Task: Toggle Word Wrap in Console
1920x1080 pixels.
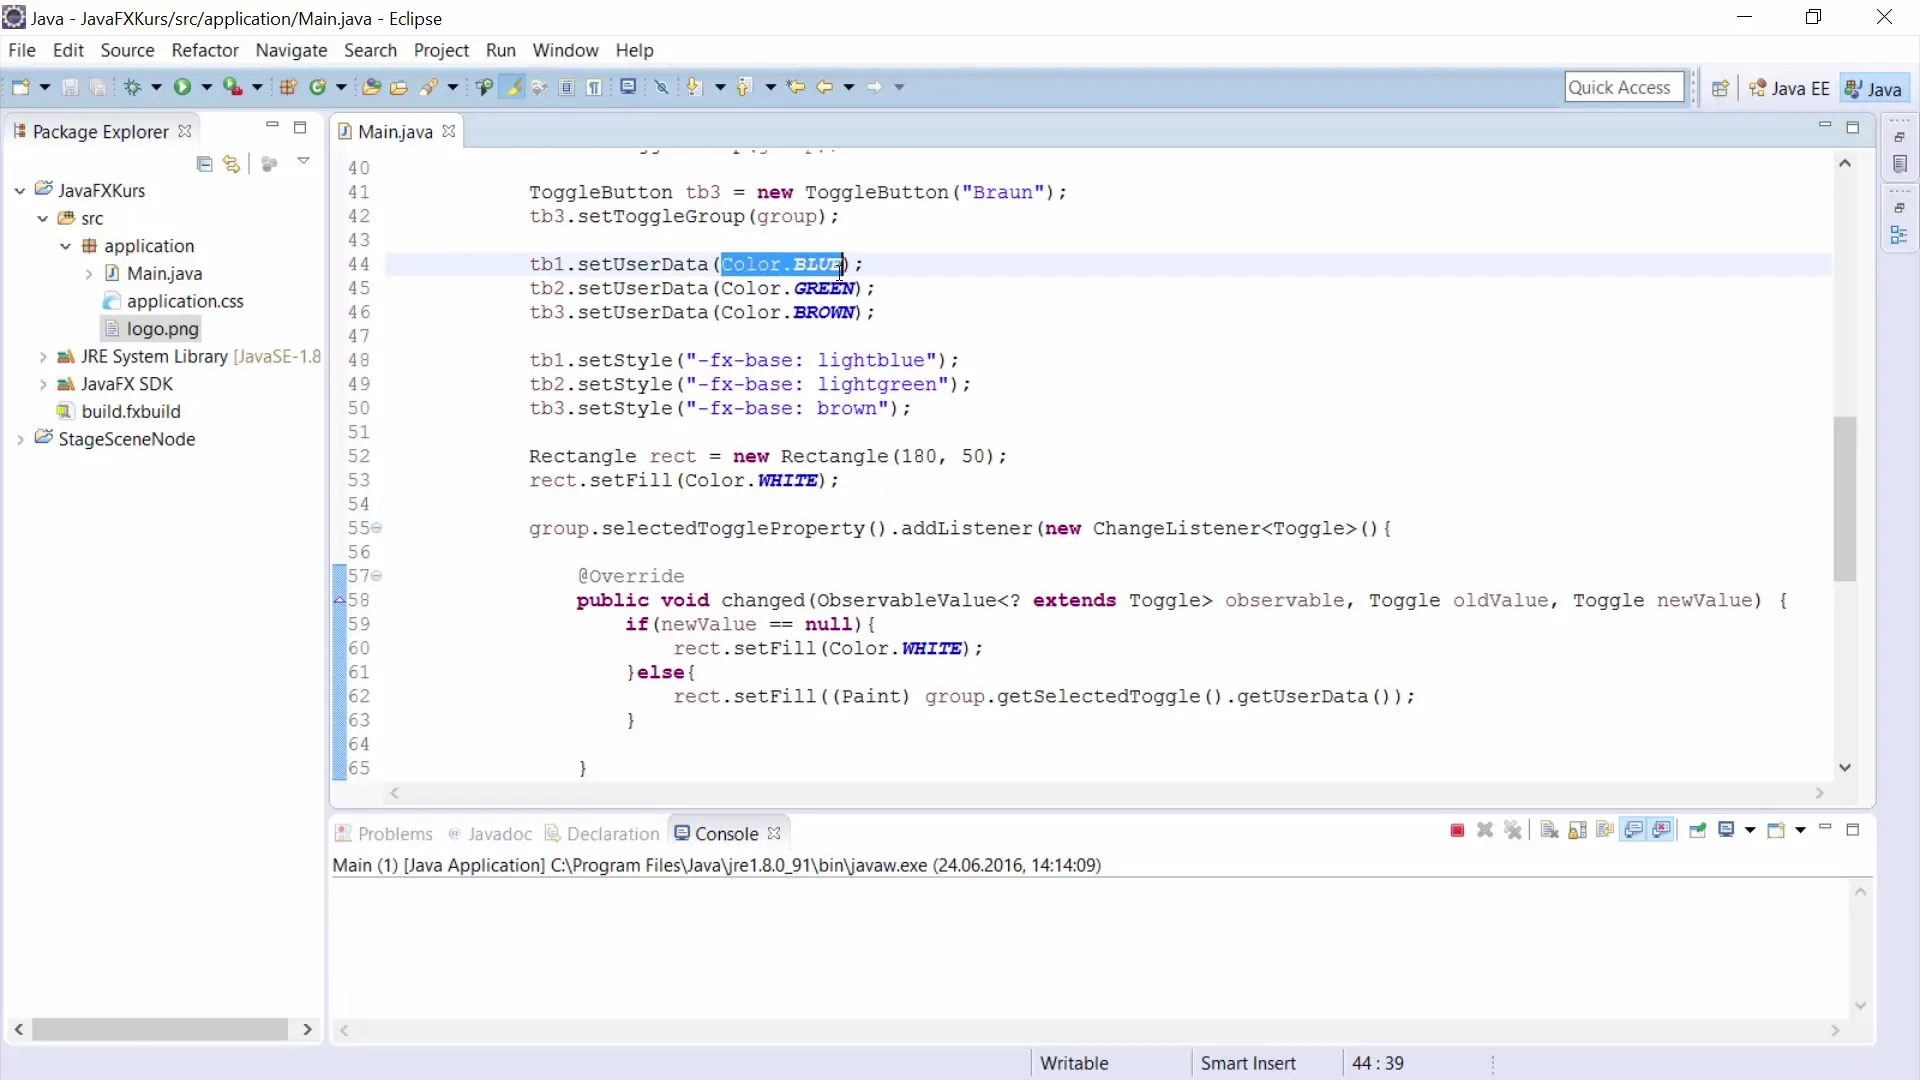Action: [x=1605, y=831]
